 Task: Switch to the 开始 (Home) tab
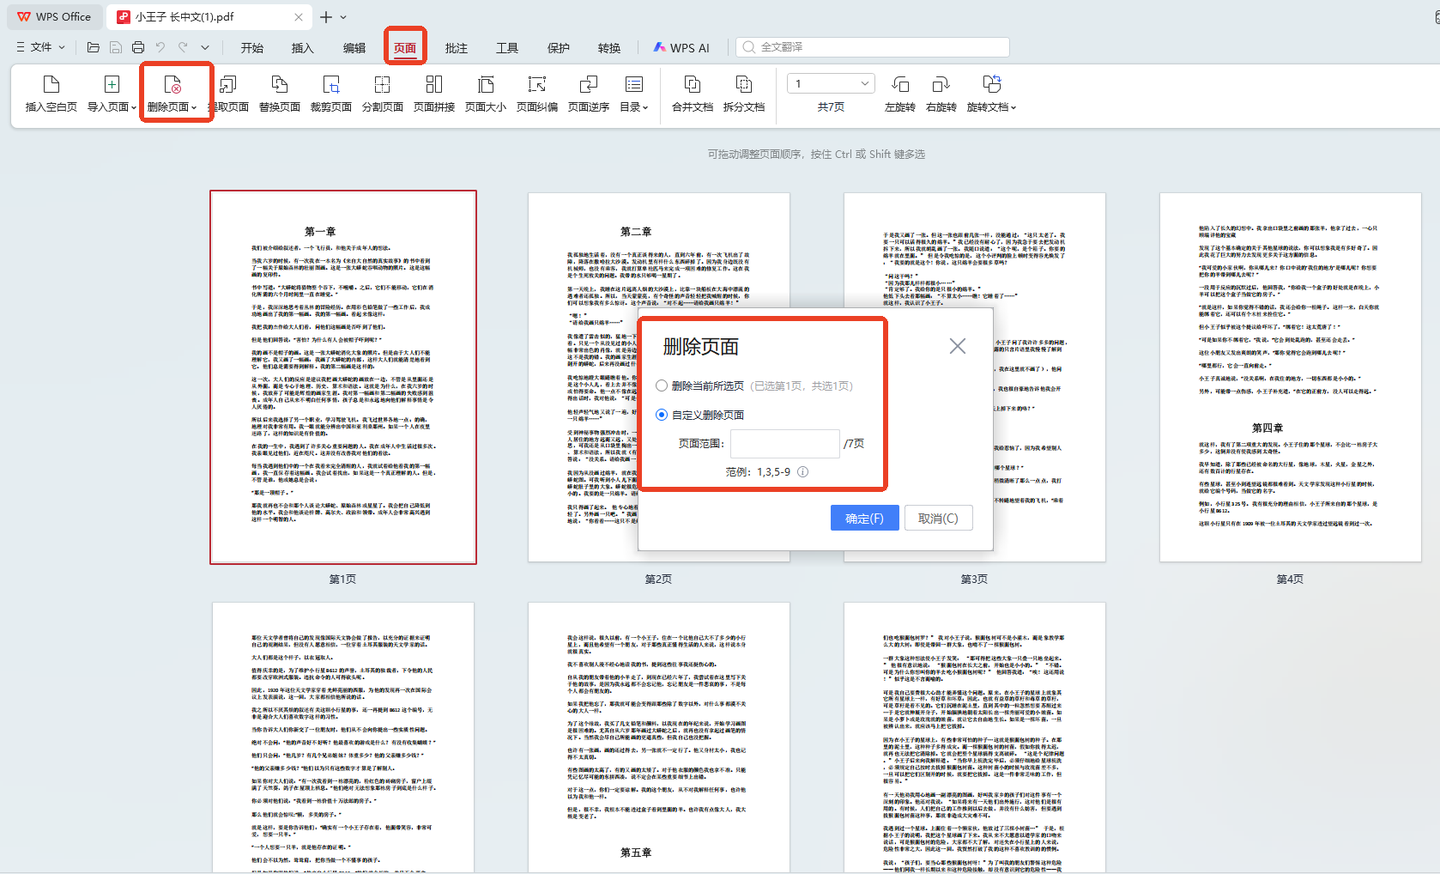pos(252,48)
